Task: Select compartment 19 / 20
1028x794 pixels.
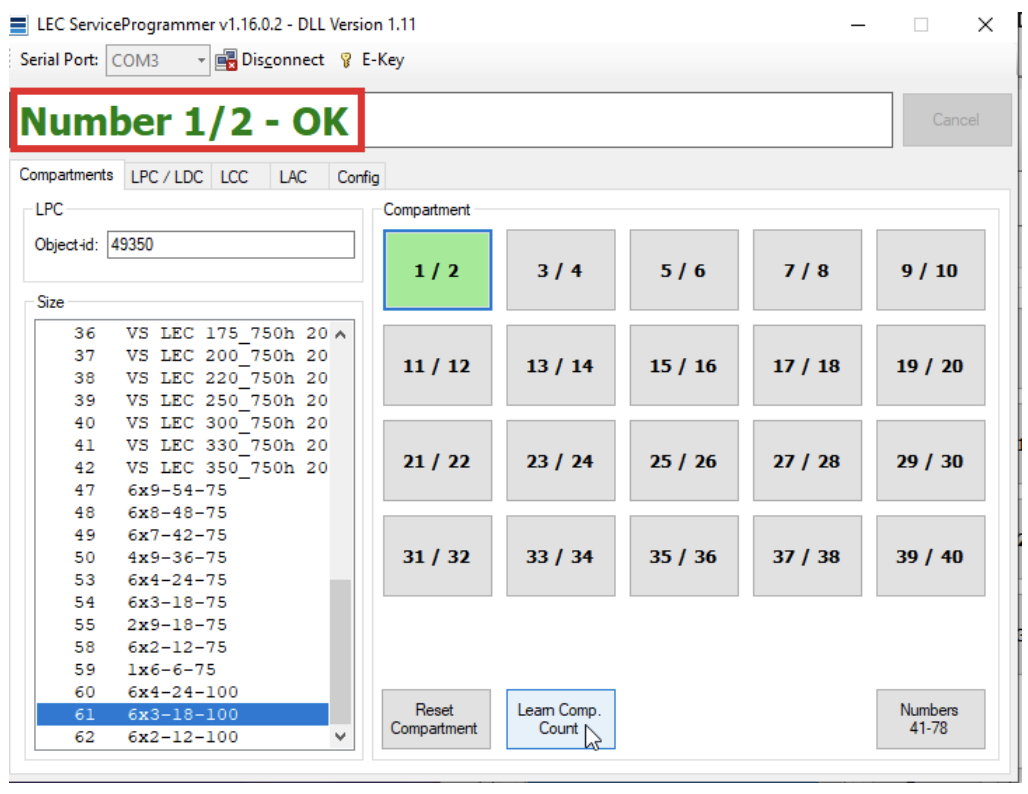Action: 930,365
